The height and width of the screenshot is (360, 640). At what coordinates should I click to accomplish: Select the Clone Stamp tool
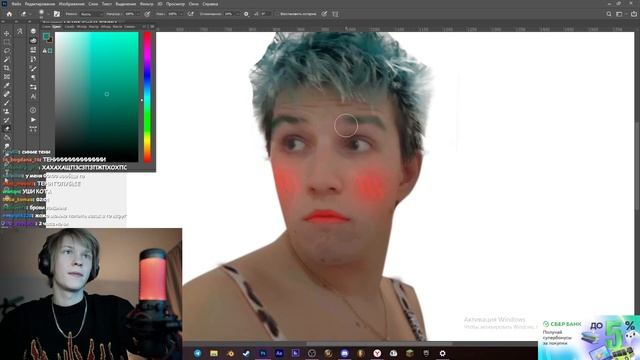pos(7,111)
